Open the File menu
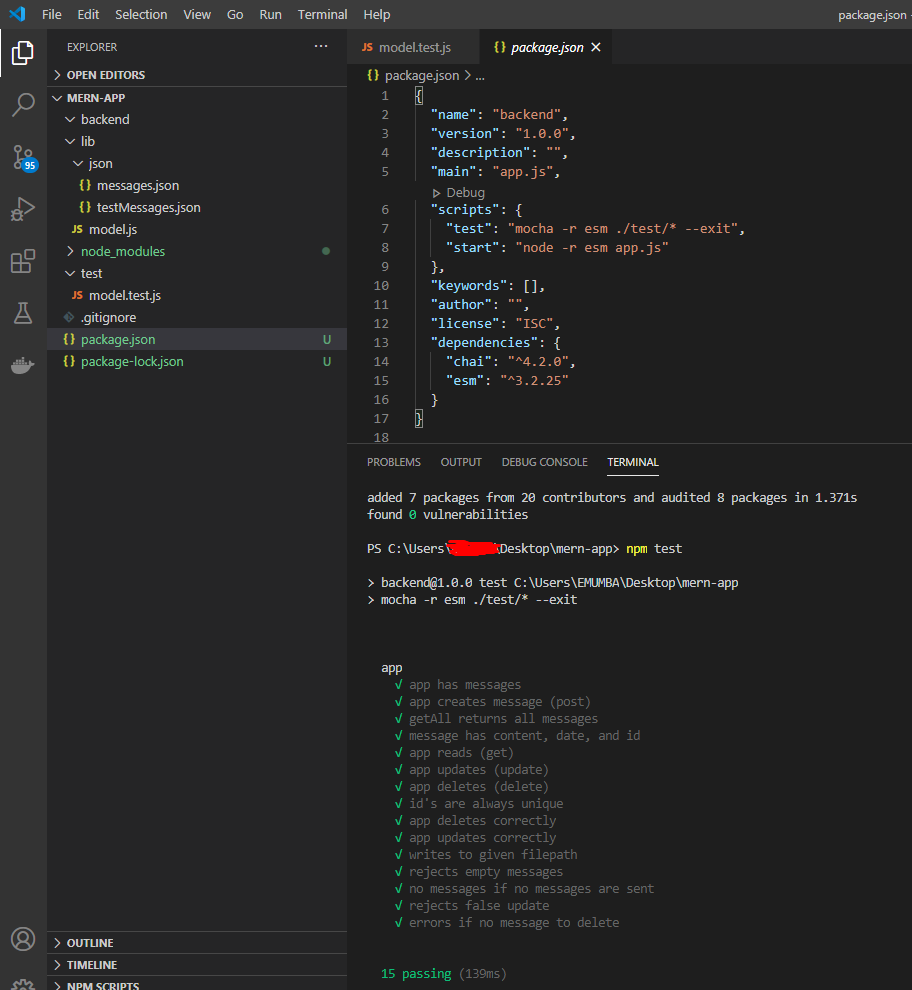912x990 pixels. (52, 14)
